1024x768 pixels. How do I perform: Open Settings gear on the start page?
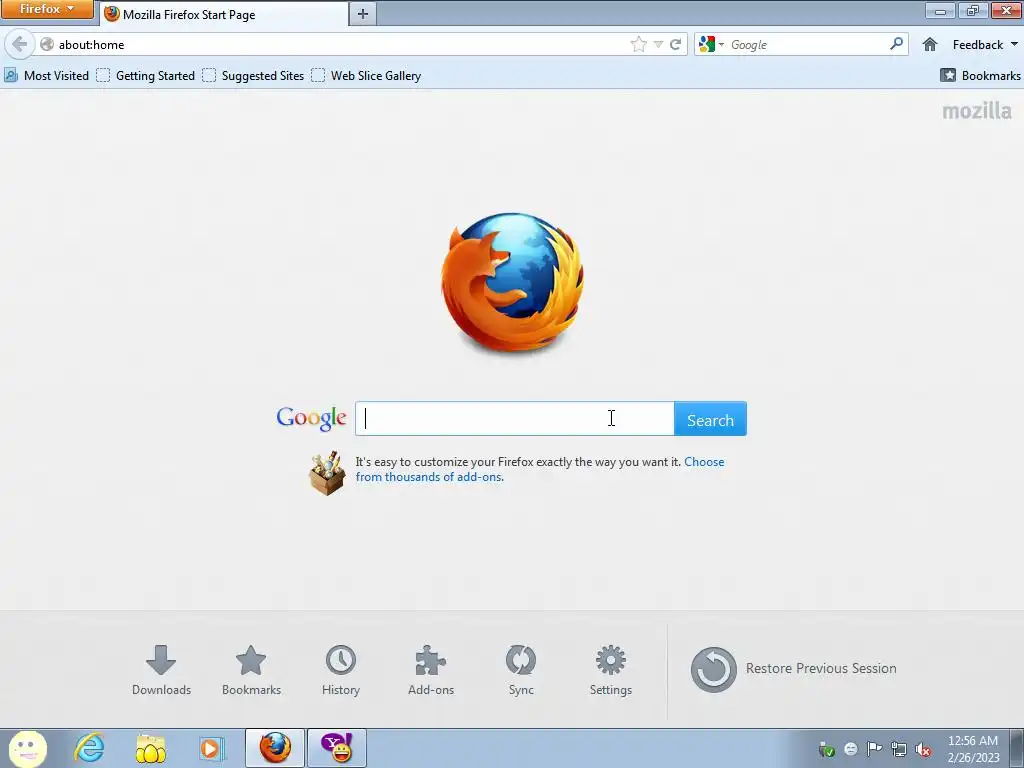click(x=611, y=670)
